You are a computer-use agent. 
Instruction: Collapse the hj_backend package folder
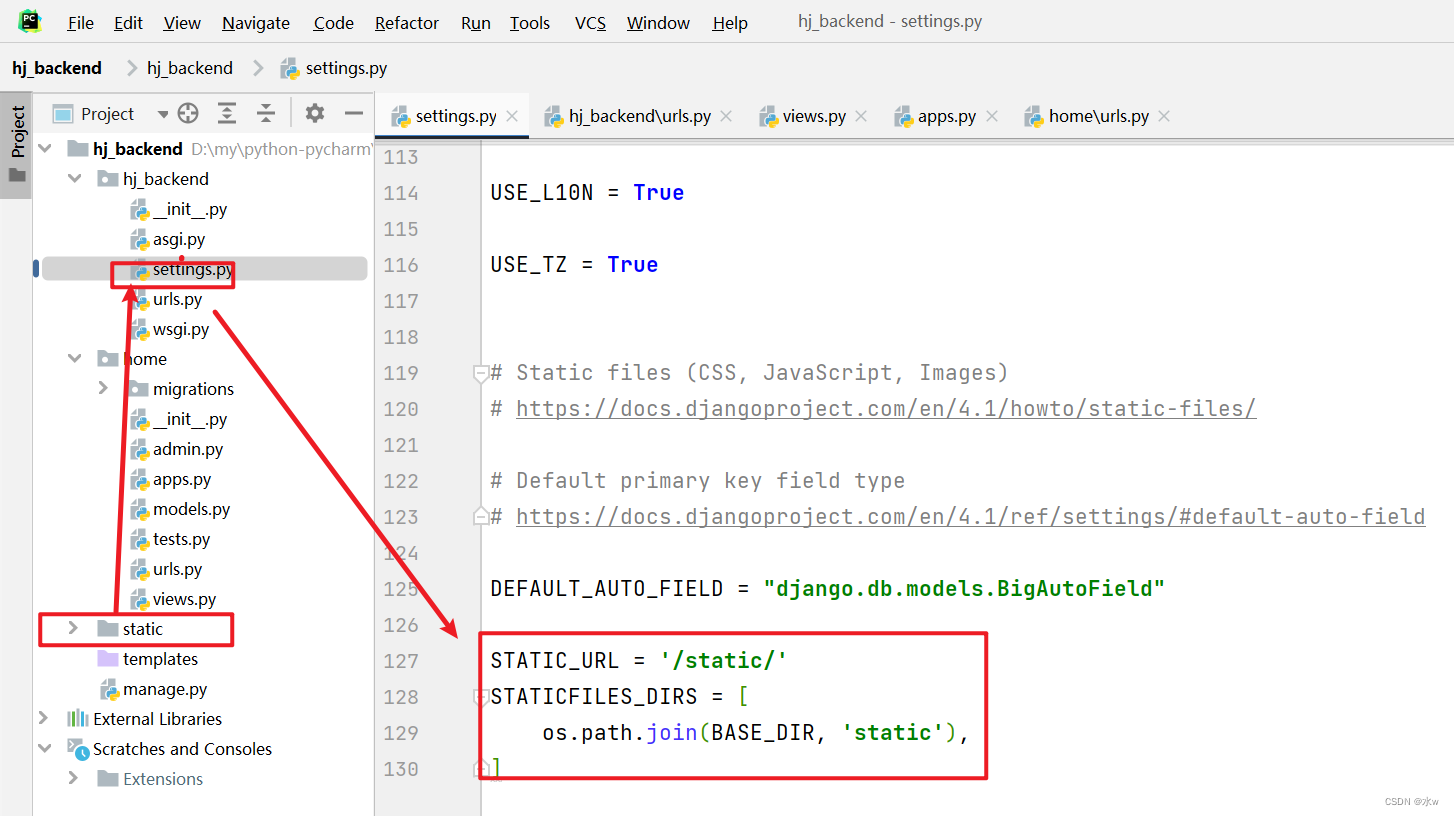click(74, 179)
